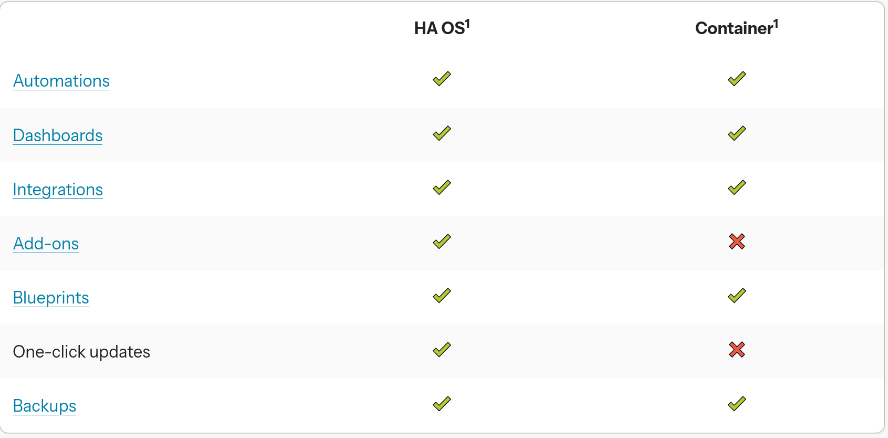Click the One-click updates row label
This screenshot has width=888, height=438.
(x=81, y=352)
